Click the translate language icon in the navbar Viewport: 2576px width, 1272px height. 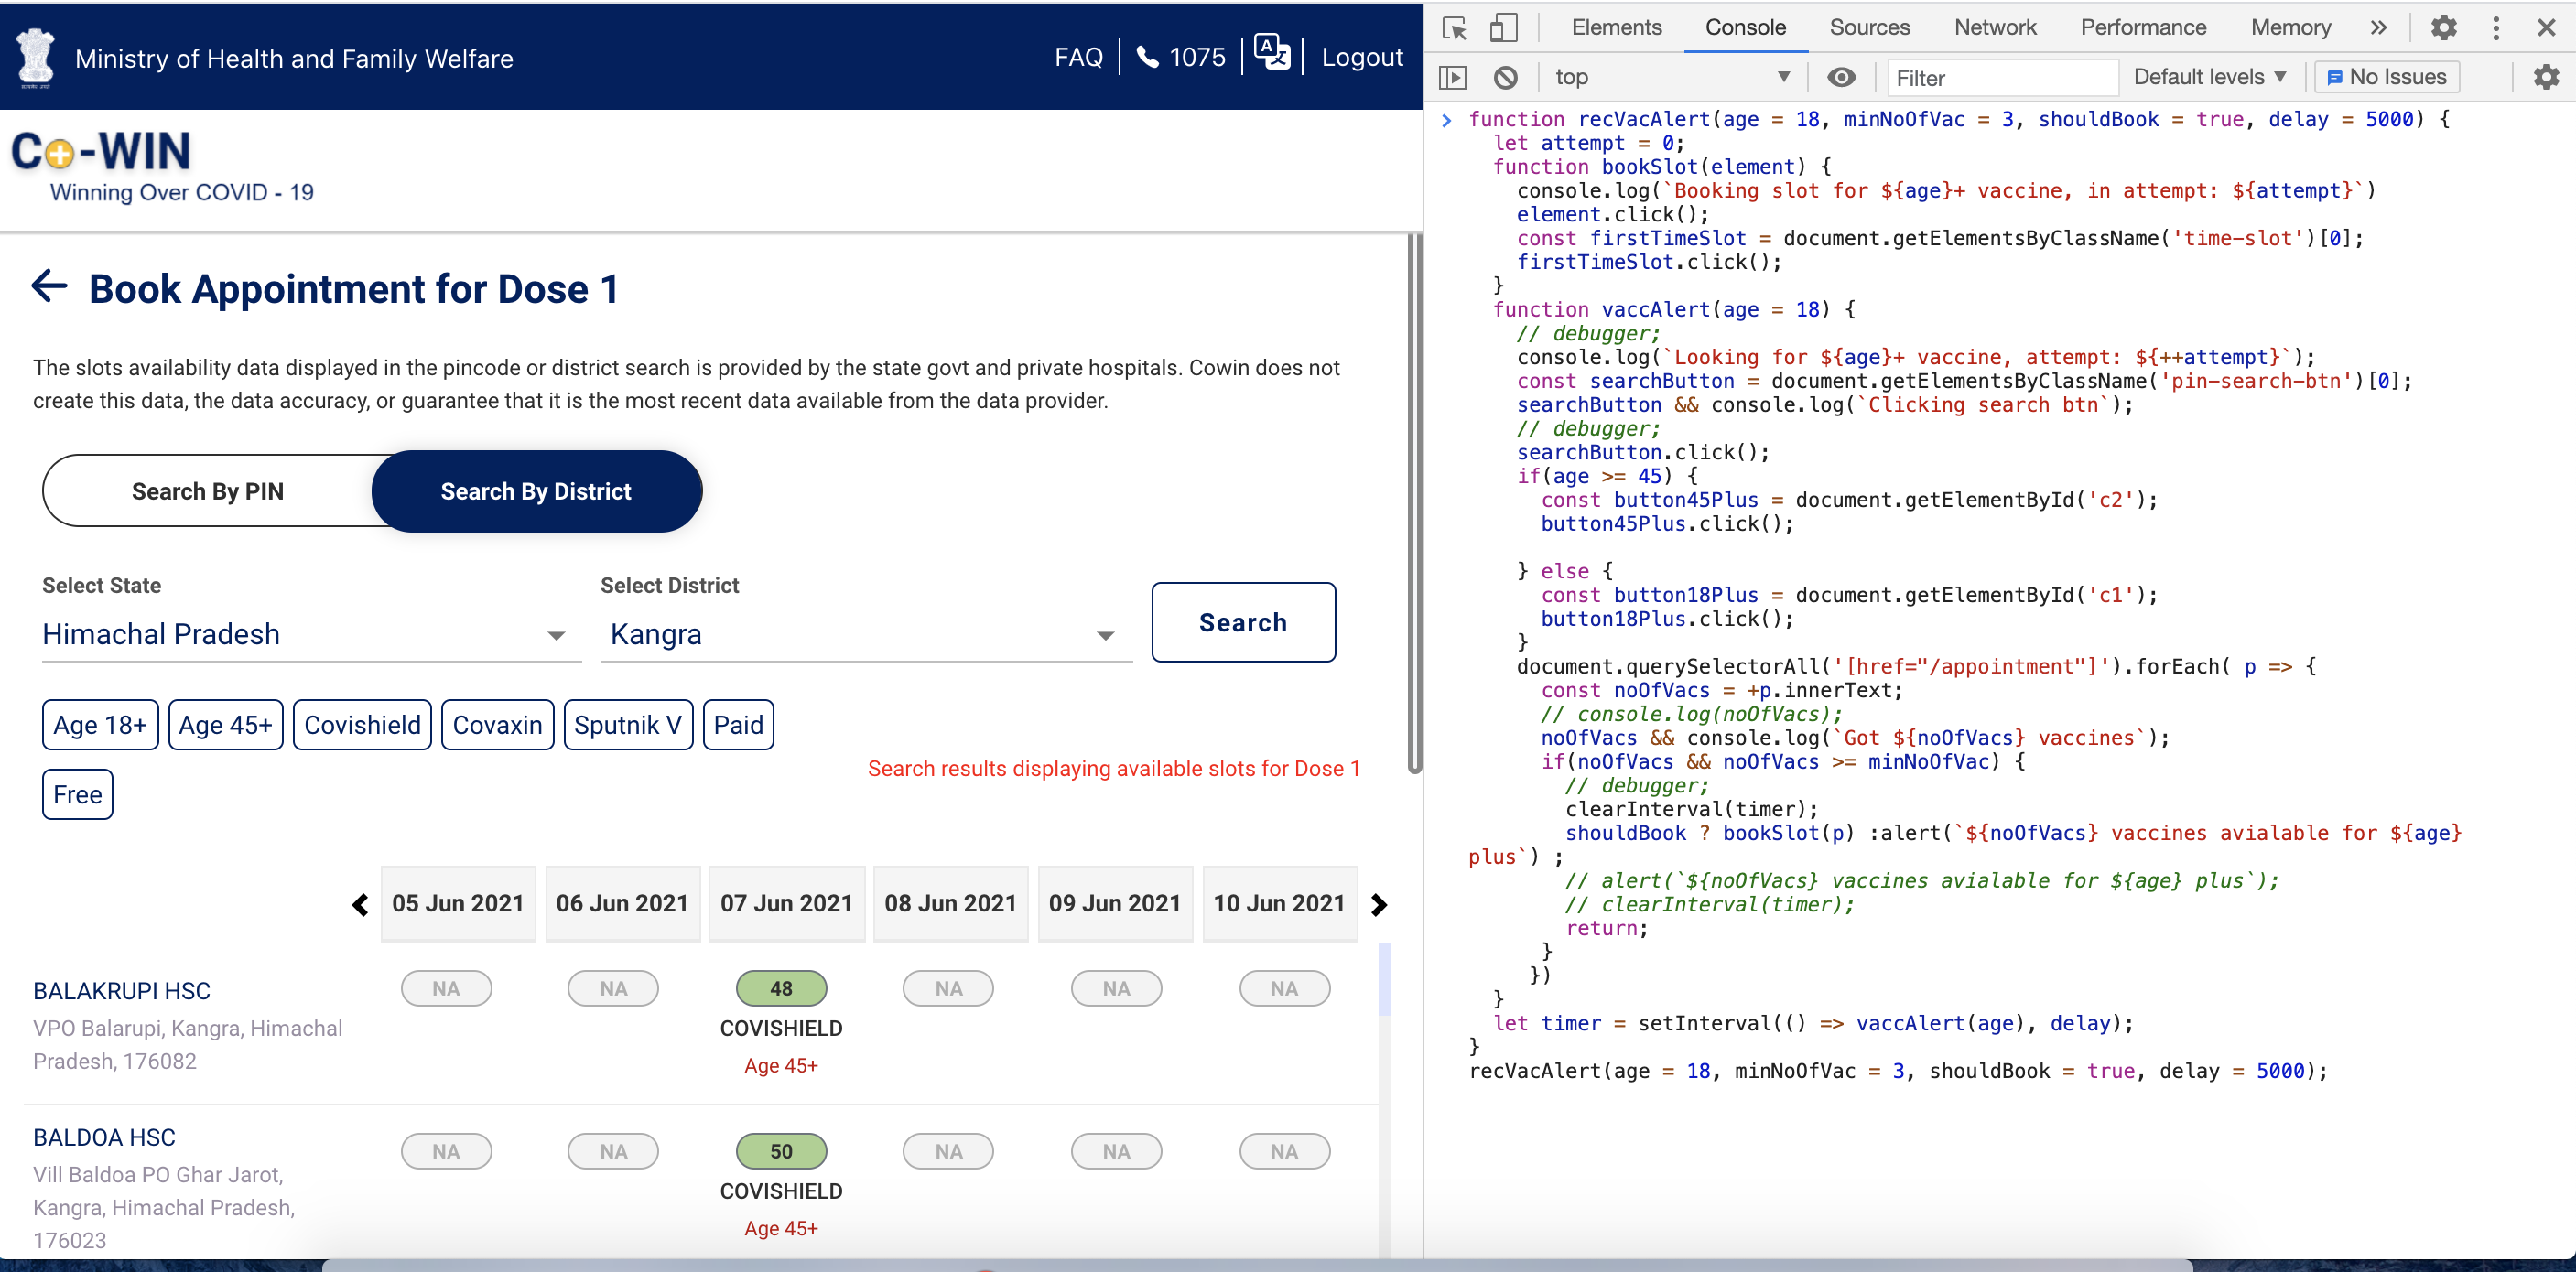click(x=1271, y=55)
